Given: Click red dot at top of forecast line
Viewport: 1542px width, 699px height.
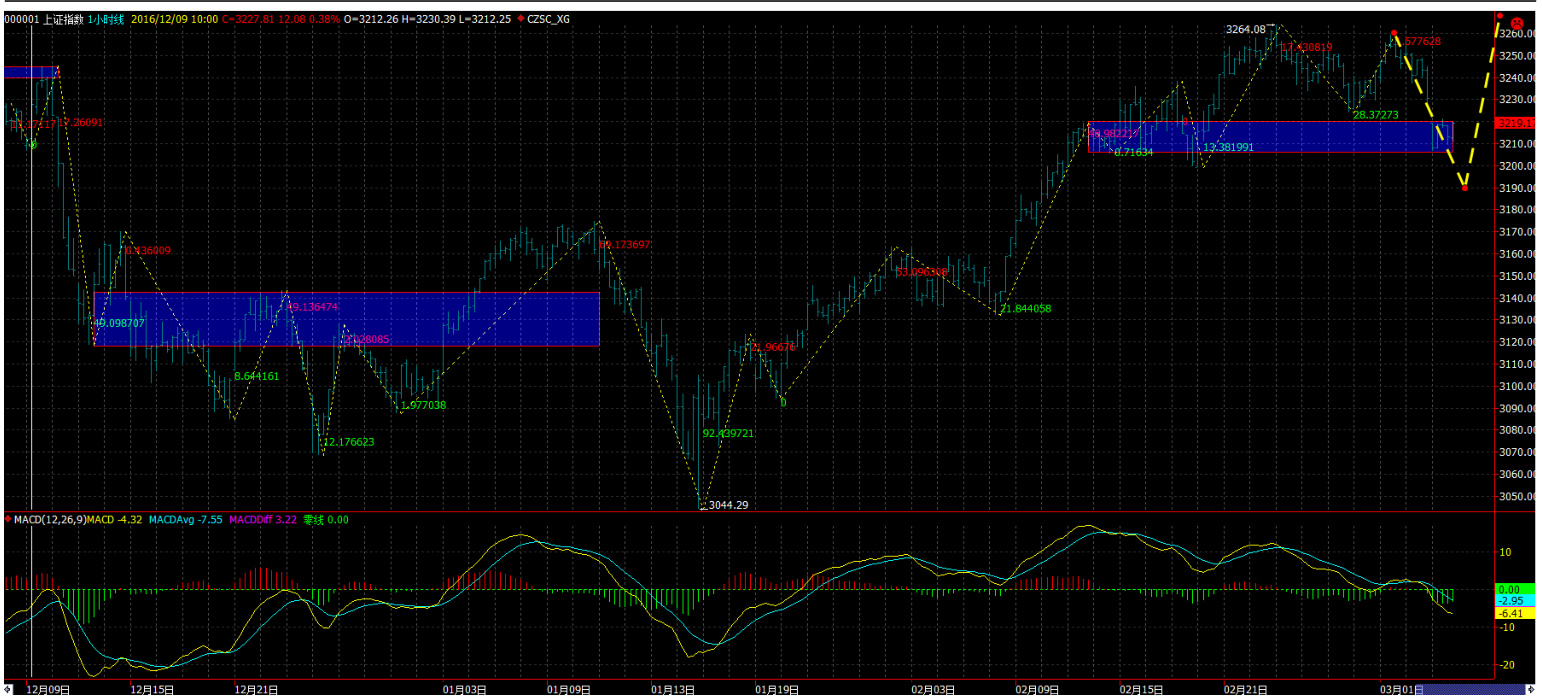Looking at the screenshot, I should tap(1499, 15).
